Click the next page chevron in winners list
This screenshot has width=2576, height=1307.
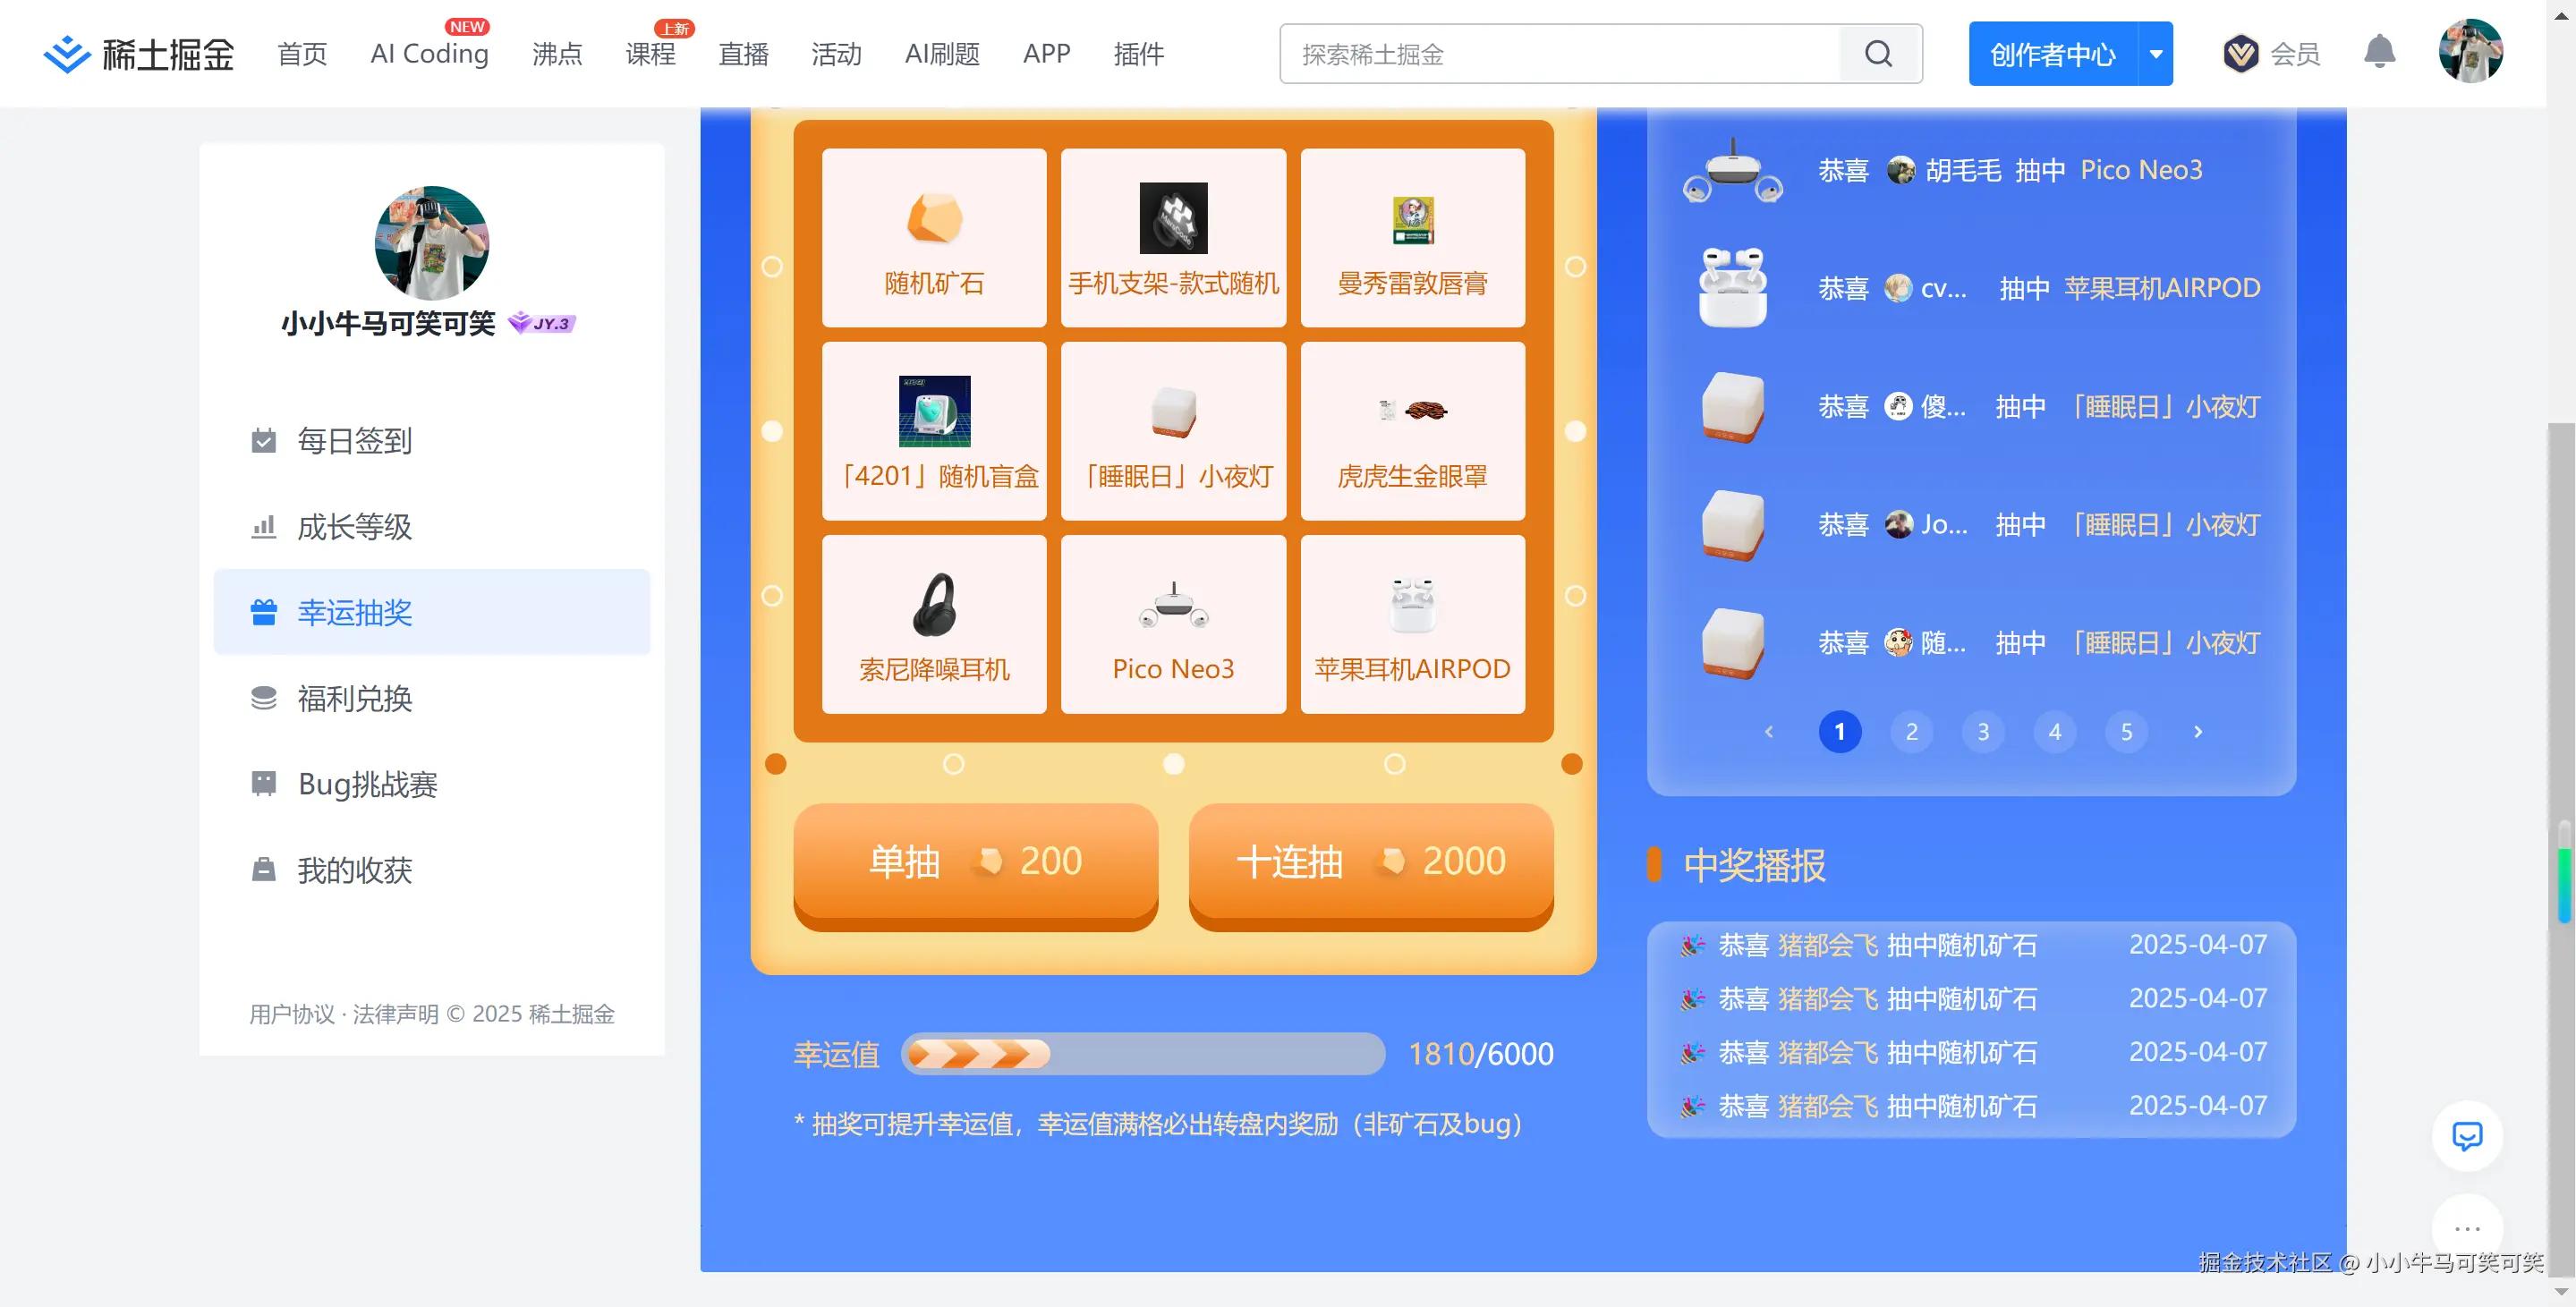click(x=2198, y=731)
